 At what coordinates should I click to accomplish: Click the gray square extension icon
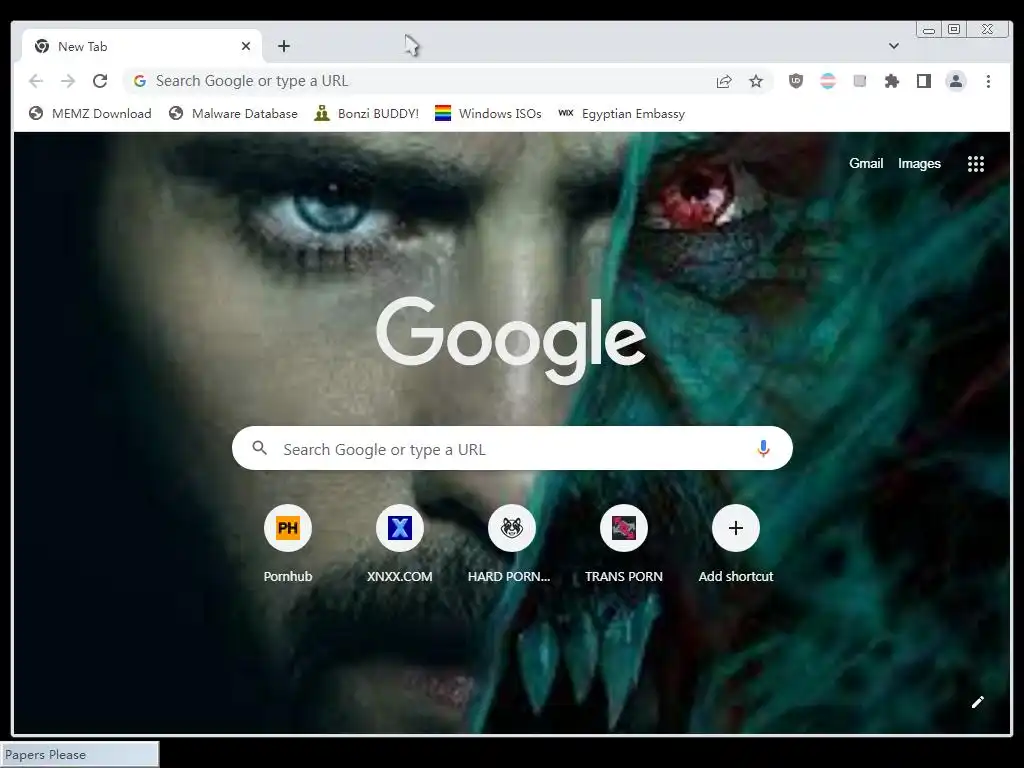859,81
